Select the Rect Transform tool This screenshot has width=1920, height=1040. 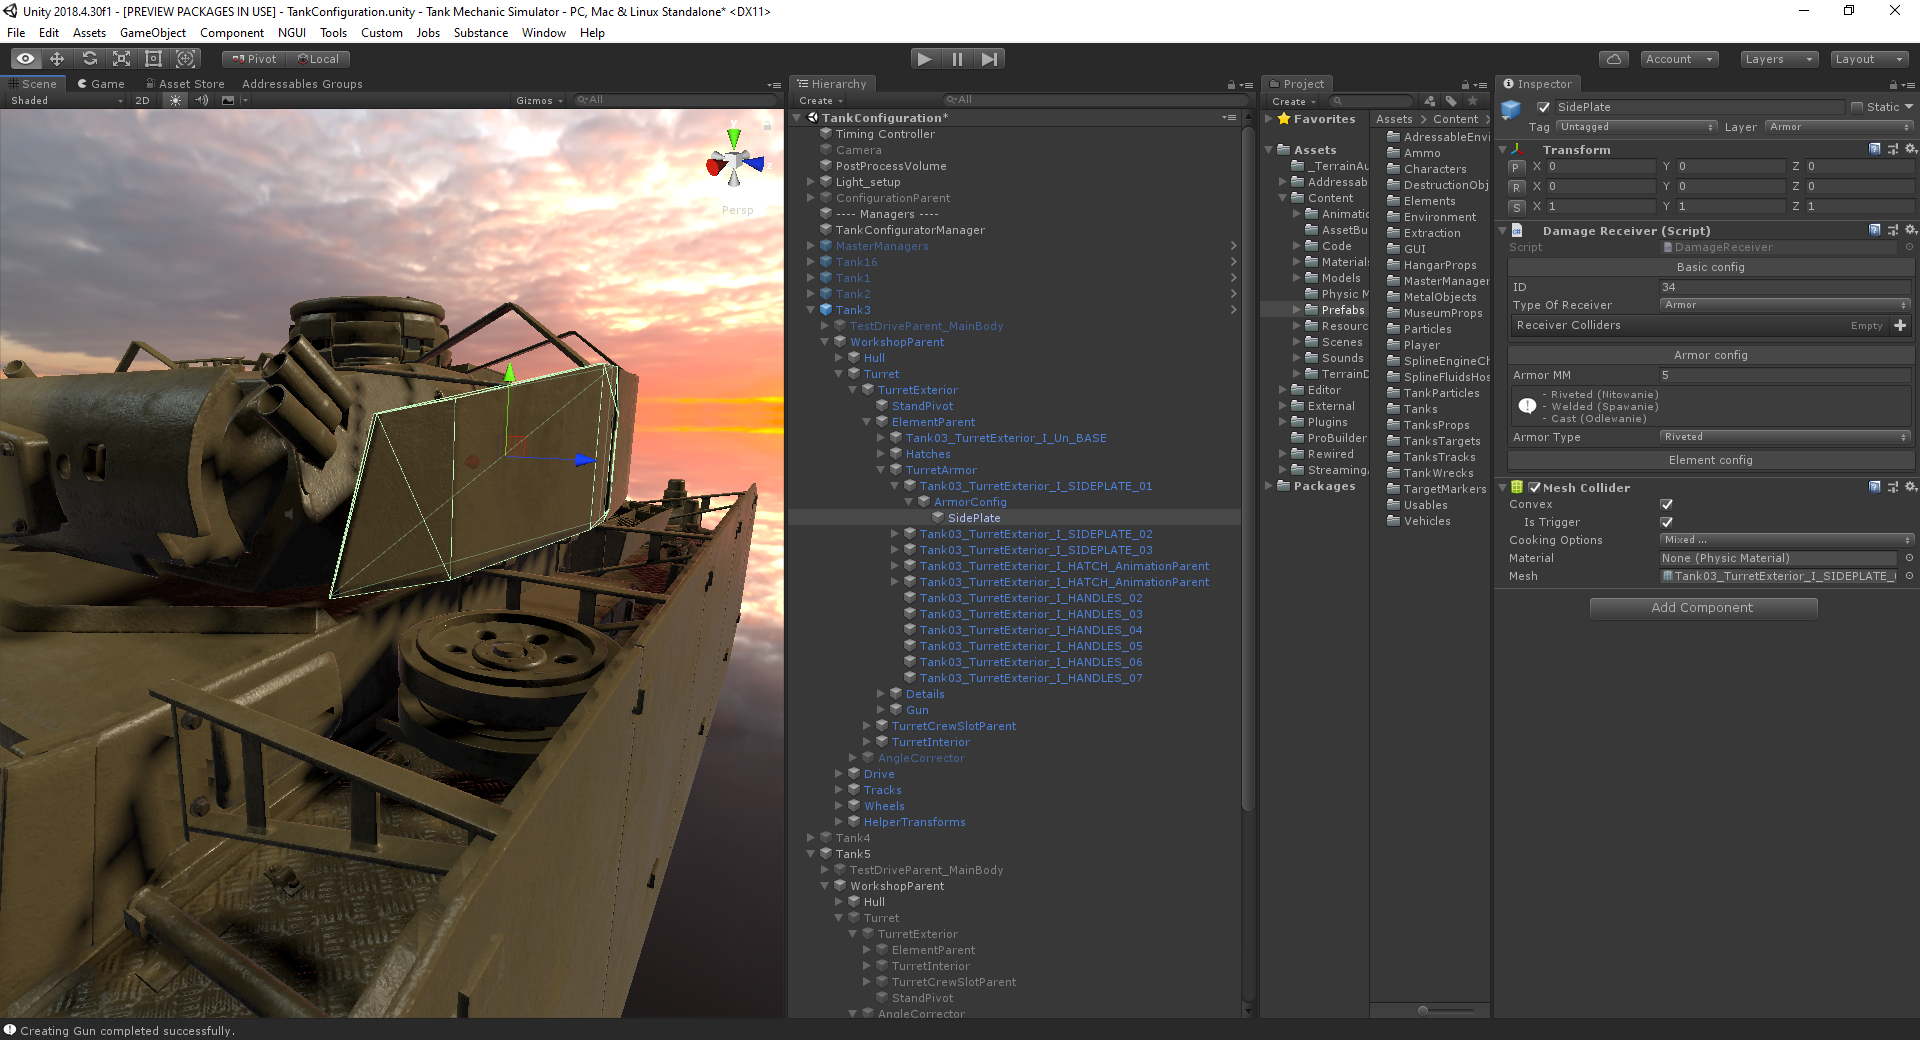point(153,59)
